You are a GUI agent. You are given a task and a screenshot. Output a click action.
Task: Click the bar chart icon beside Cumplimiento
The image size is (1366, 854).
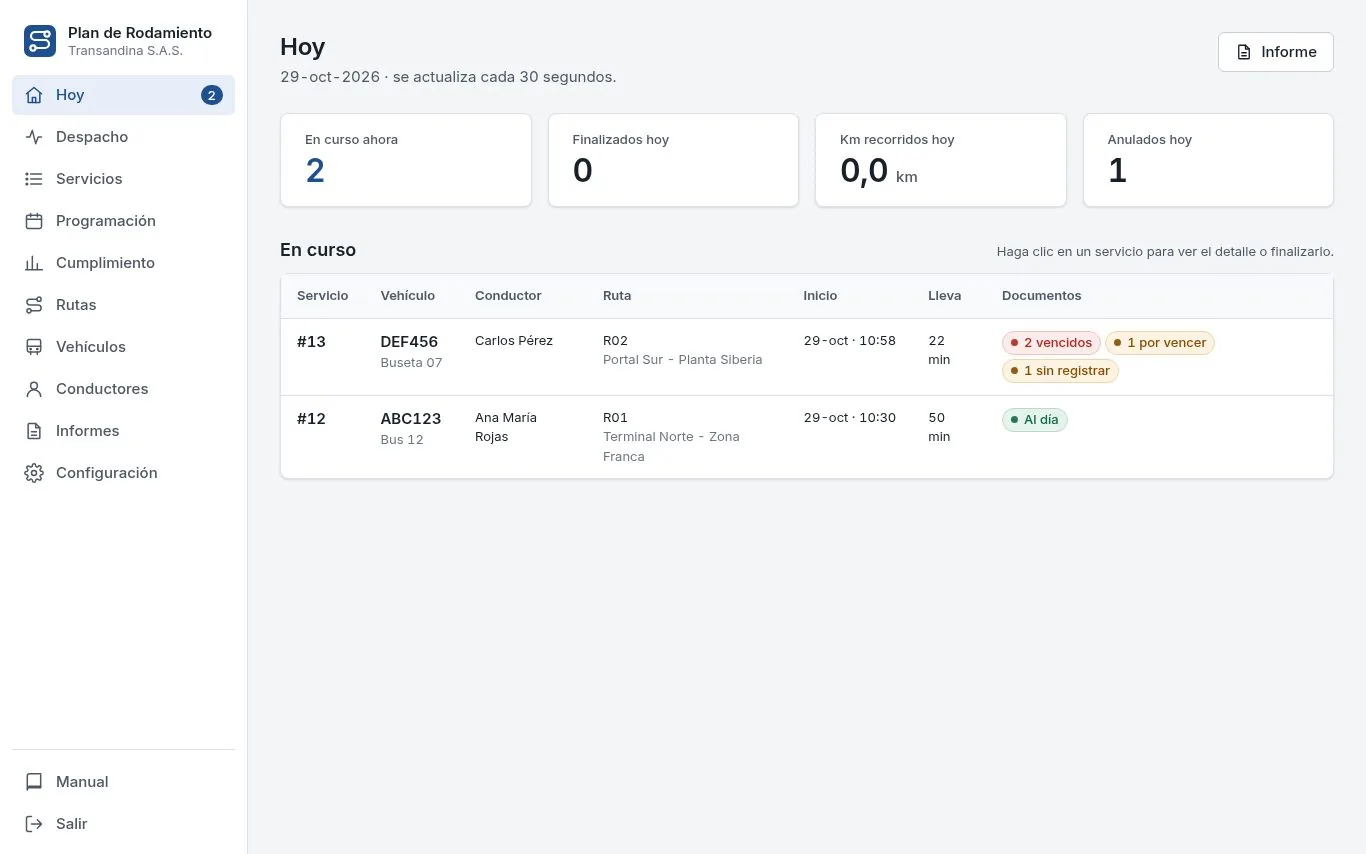click(x=34, y=263)
